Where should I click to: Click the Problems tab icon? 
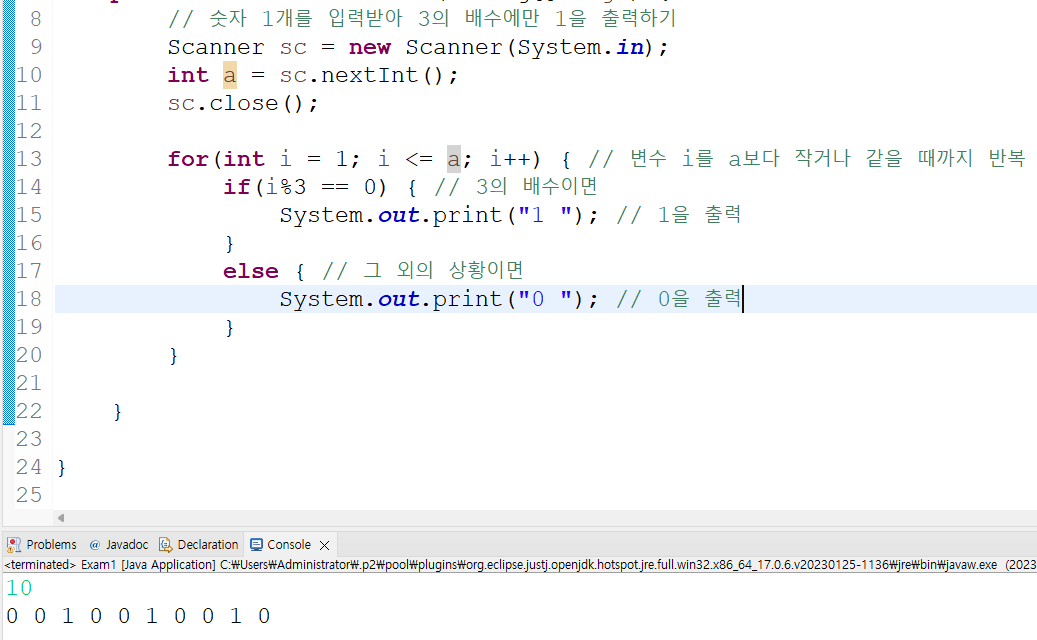pyautogui.click(x=13, y=545)
